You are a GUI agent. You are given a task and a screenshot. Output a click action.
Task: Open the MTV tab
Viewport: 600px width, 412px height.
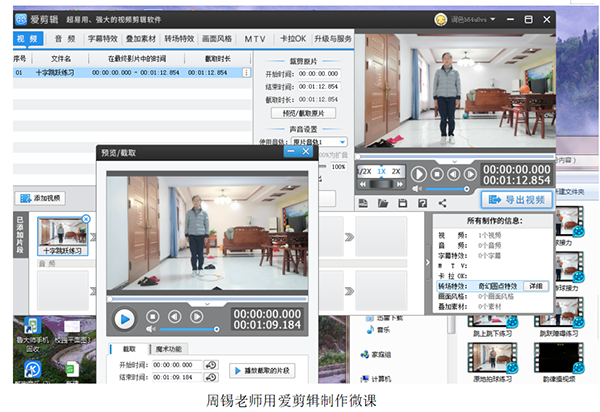[255, 39]
